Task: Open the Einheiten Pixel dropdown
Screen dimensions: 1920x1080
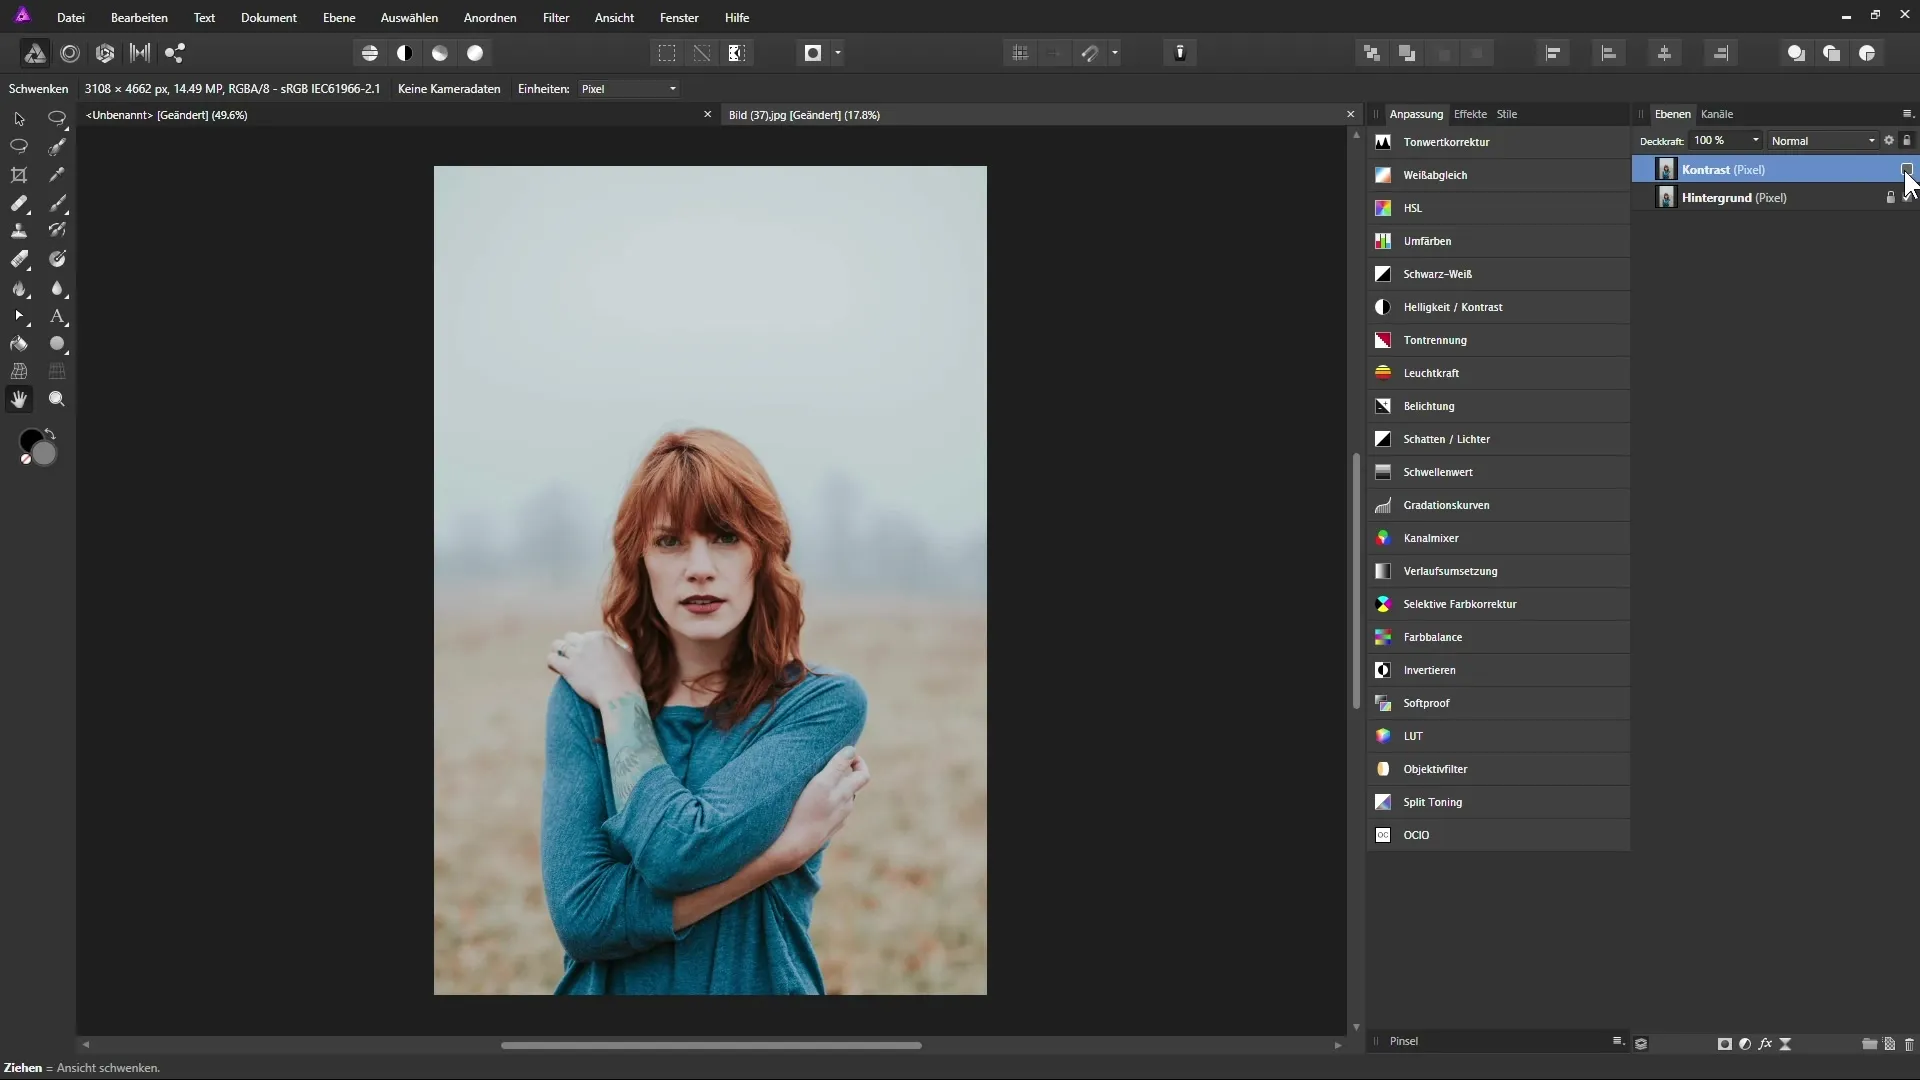Action: [629, 89]
